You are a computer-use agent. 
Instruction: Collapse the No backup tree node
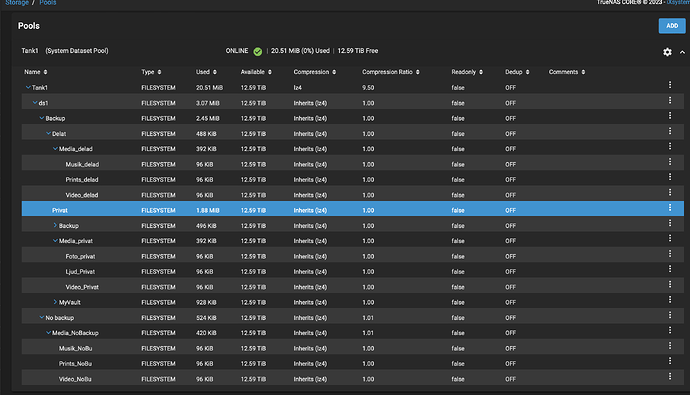click(x=41, y=317)
